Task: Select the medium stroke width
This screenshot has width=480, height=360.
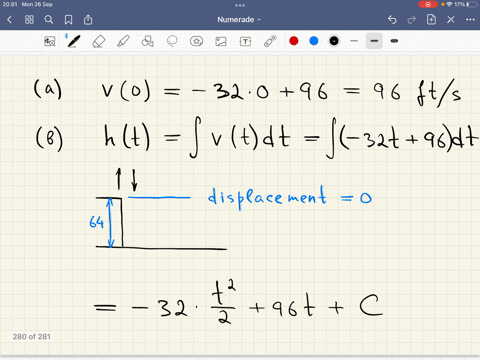Action: [374, 41]
